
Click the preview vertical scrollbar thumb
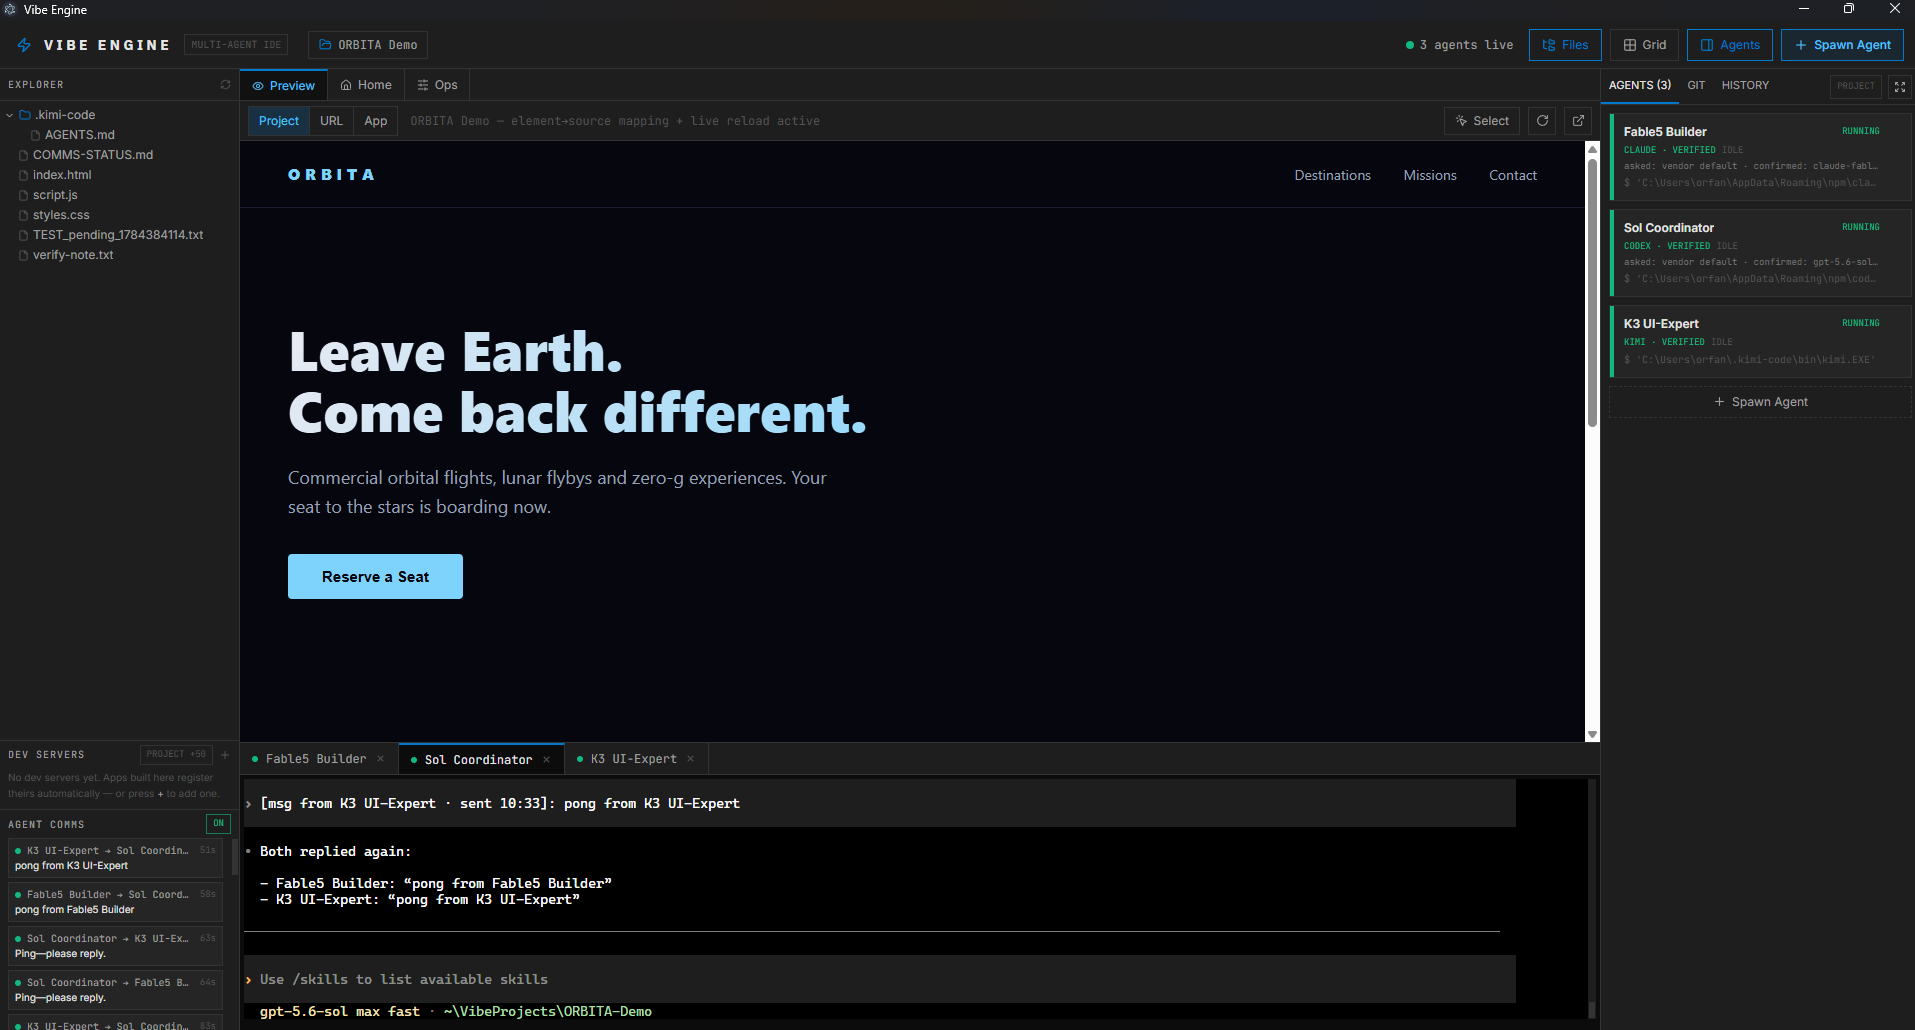click(x=1592, y=292)
